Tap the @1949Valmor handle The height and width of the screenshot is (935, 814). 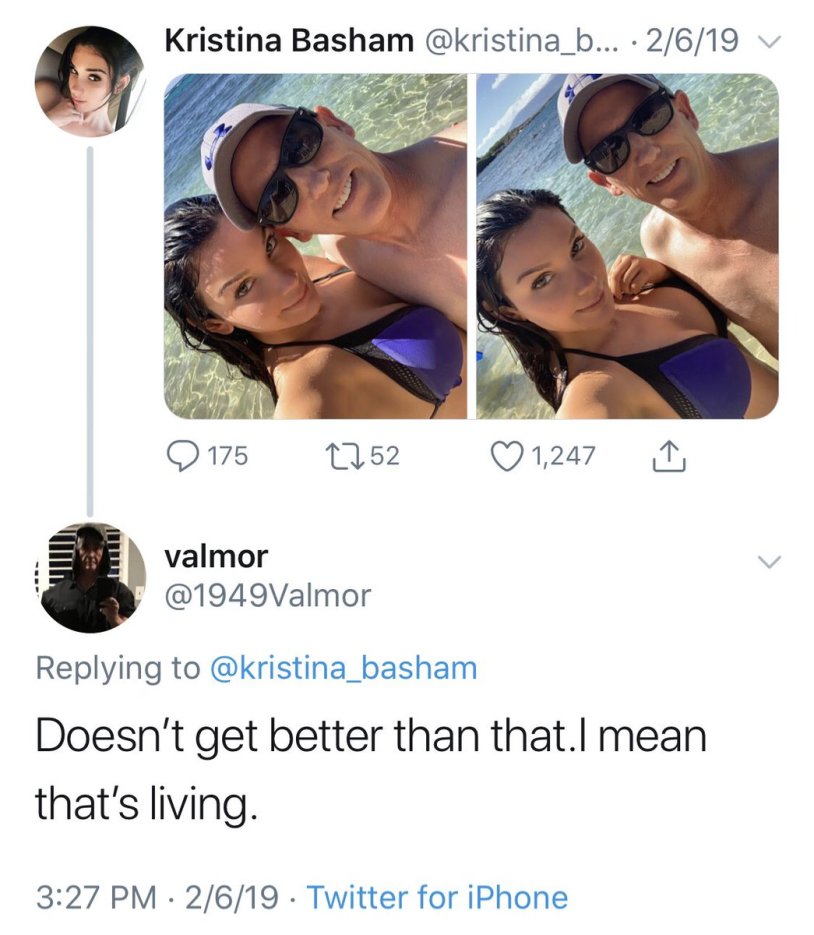click(267, 596)
